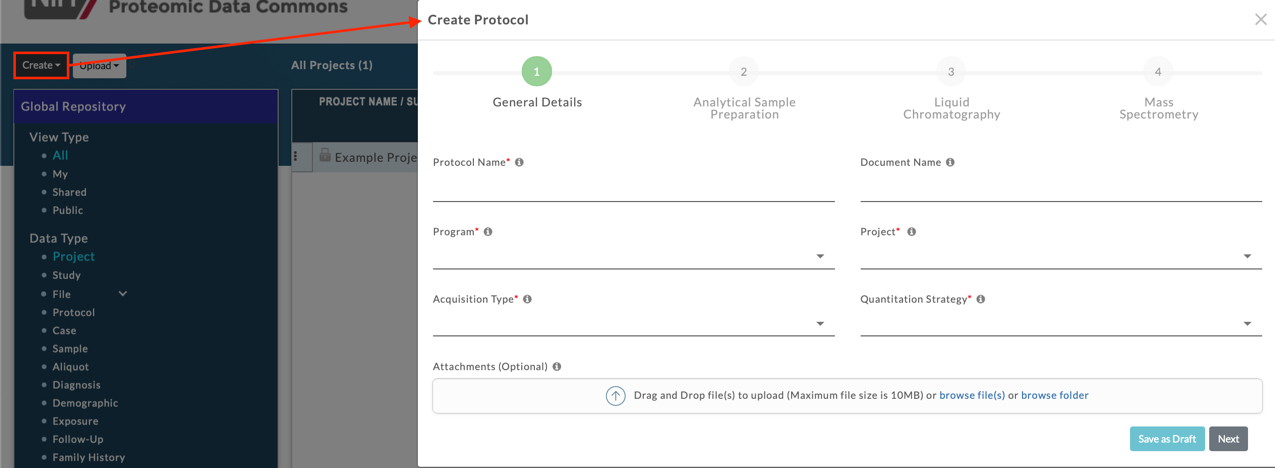Click the upload arrow icon in attachments area
Image resolution: width=1275 pixels, height=468 pixels.
tap(615, 396)
